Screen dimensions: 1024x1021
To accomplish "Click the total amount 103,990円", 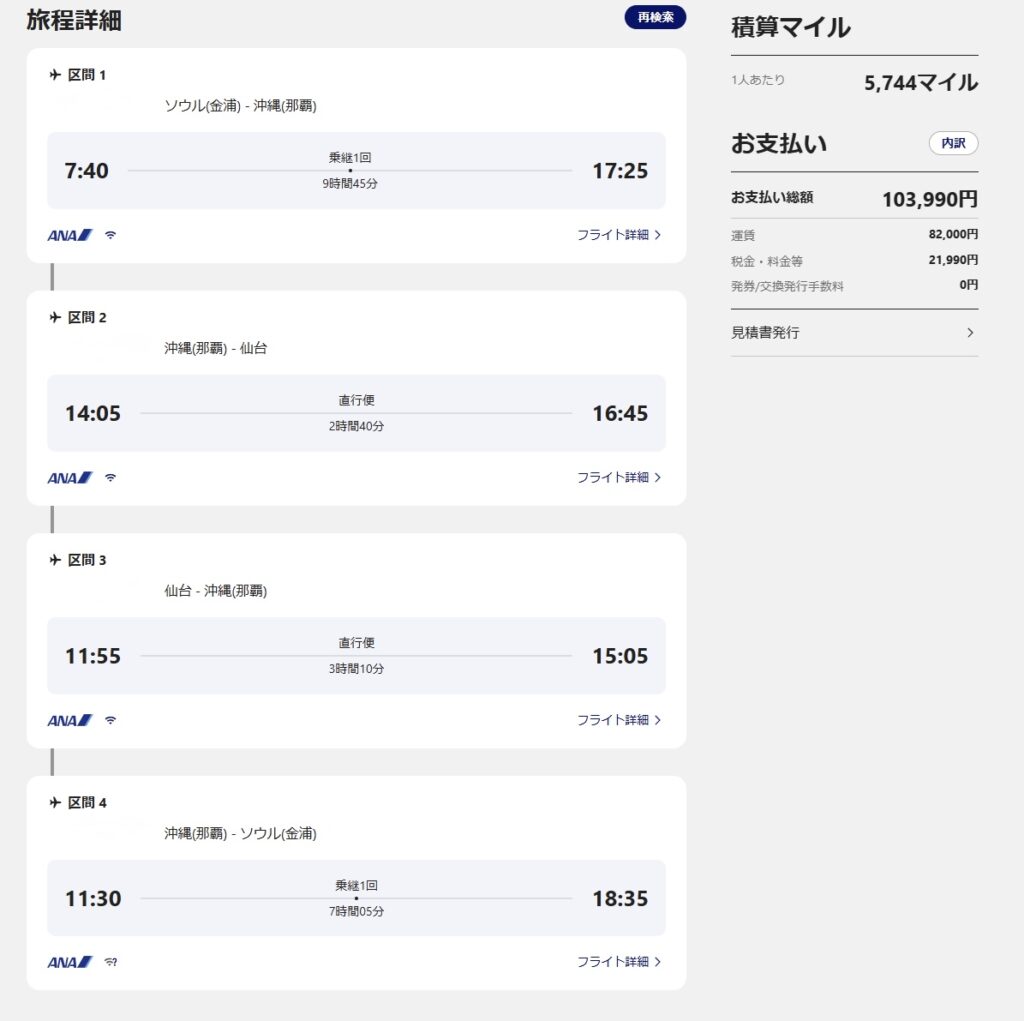I will point(930,199).
